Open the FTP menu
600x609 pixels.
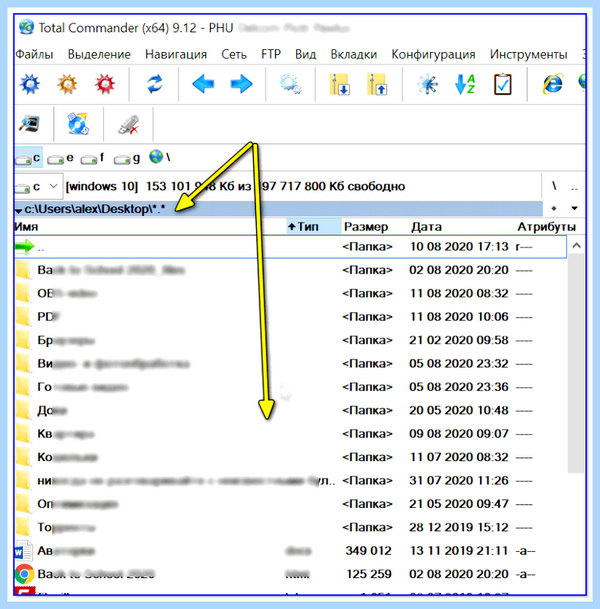click(x=271, y=54)
